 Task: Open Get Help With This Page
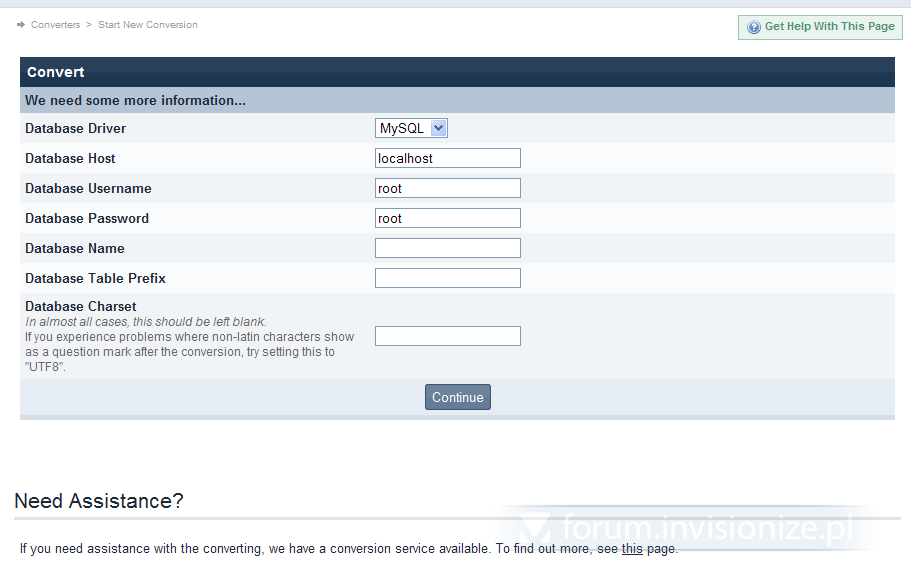pyautogui.click(x=829, y=27)
